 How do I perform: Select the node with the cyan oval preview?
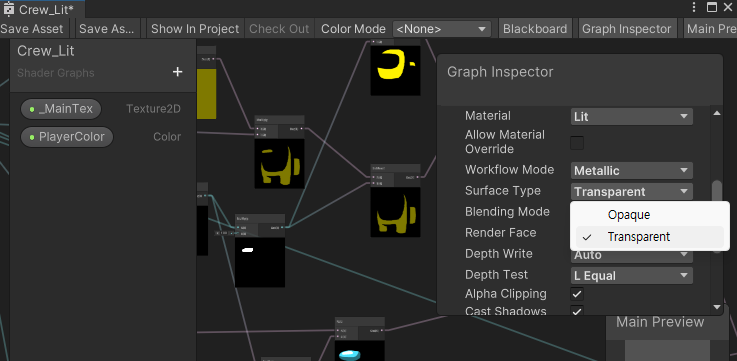[x=360, y=339]
